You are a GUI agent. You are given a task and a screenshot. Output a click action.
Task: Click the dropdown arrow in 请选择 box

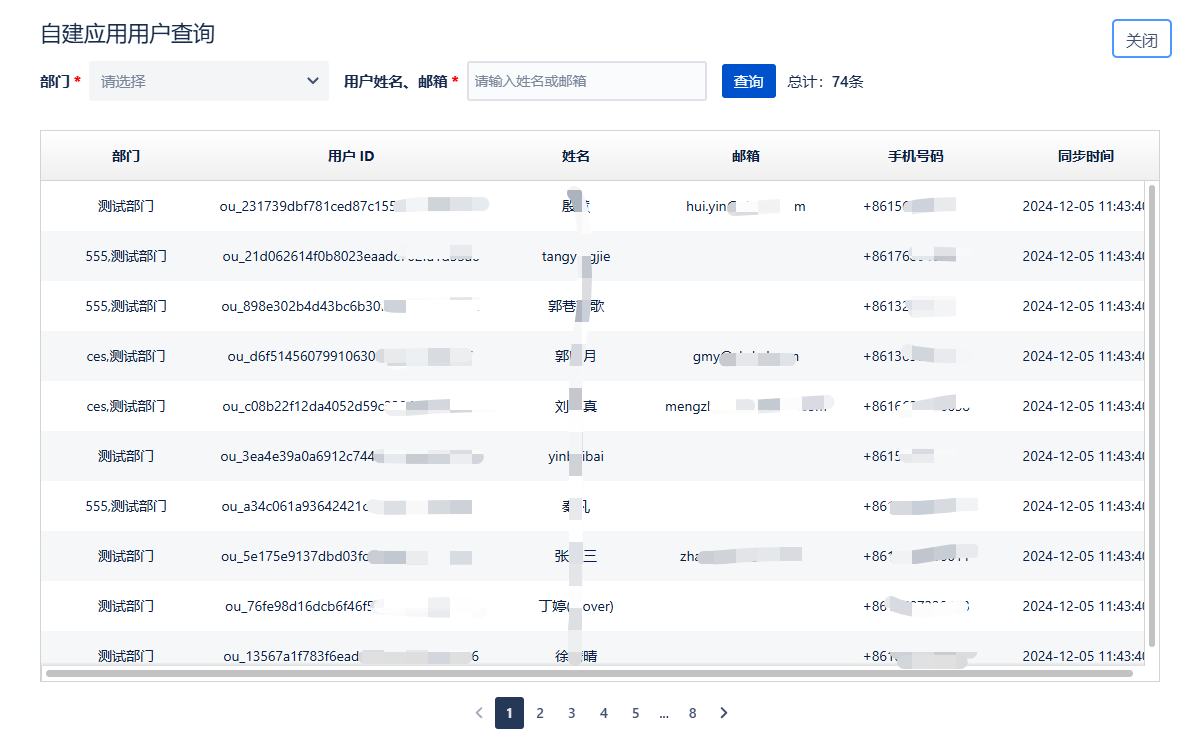[313, 81]
